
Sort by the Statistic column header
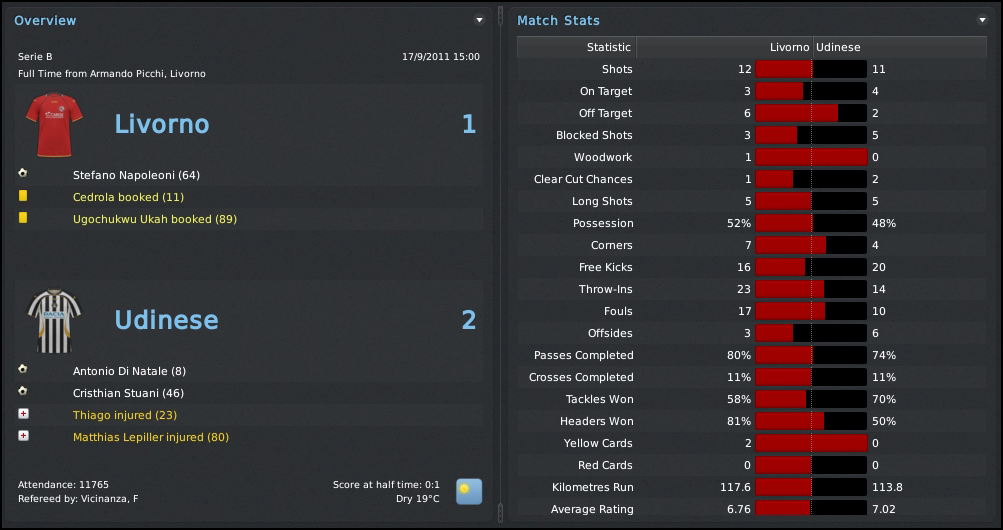608,47
